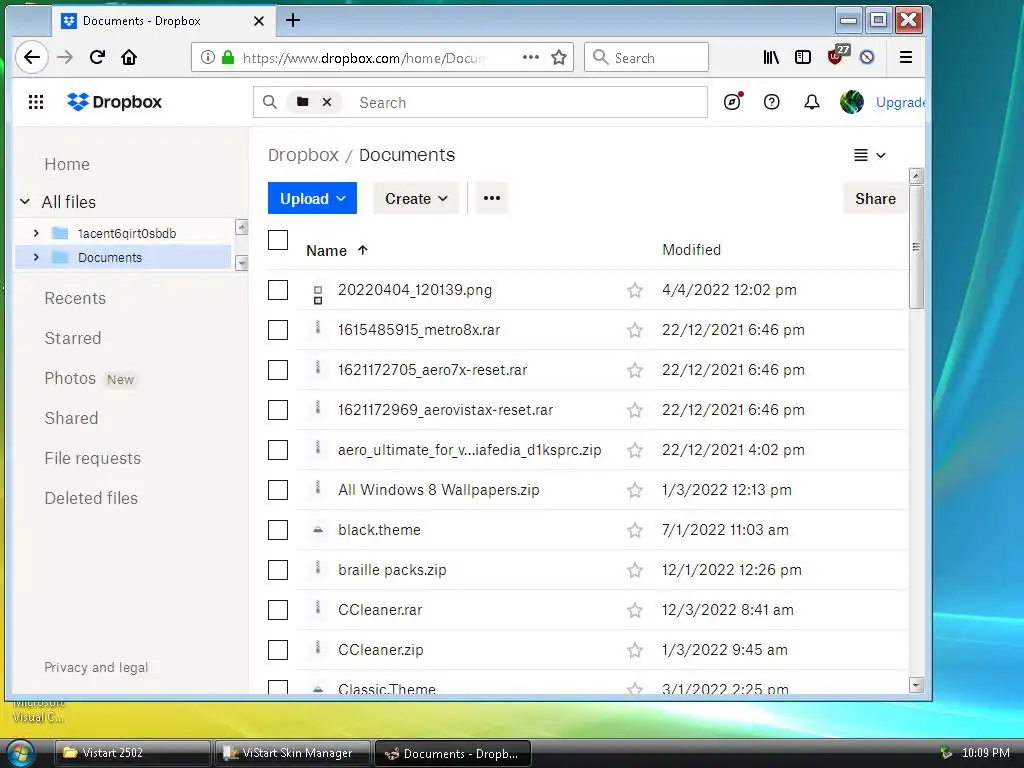Click the Windows Start orb
Image resolution: width=1024 pixels, height=768 pixels.
point(20,754)
